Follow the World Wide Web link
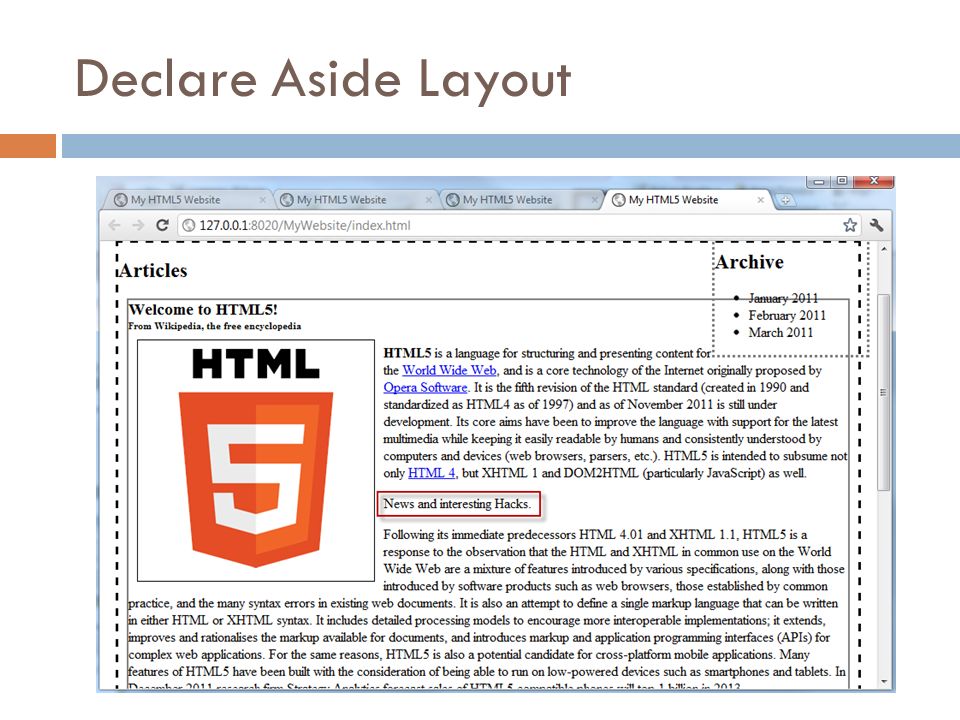 click(449, 370)
